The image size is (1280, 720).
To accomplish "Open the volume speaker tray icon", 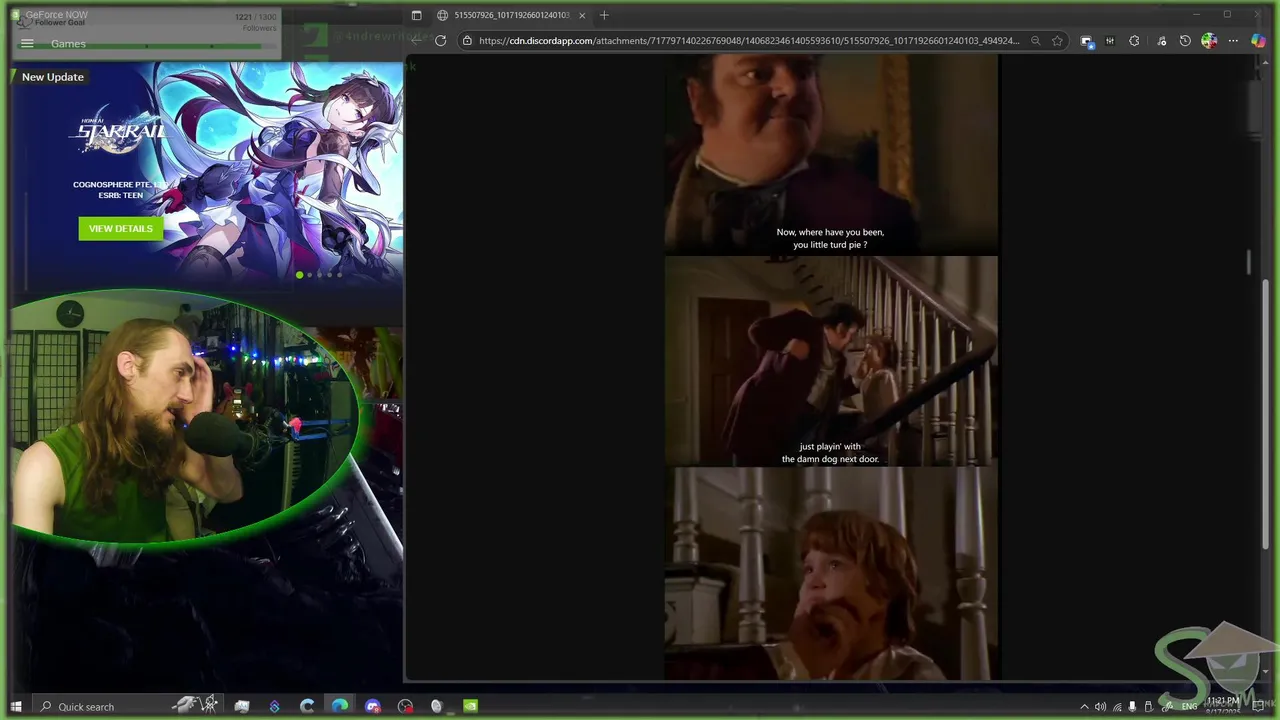I will click(1100, 707).
